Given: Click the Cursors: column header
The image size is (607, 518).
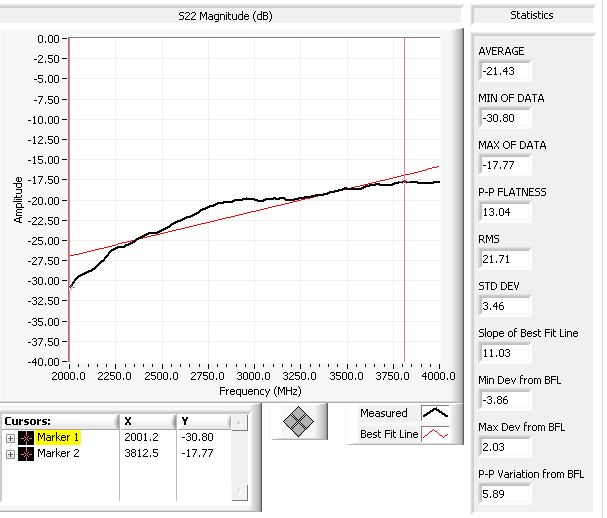Looking at the screenshot, I should tap(60, 421).
